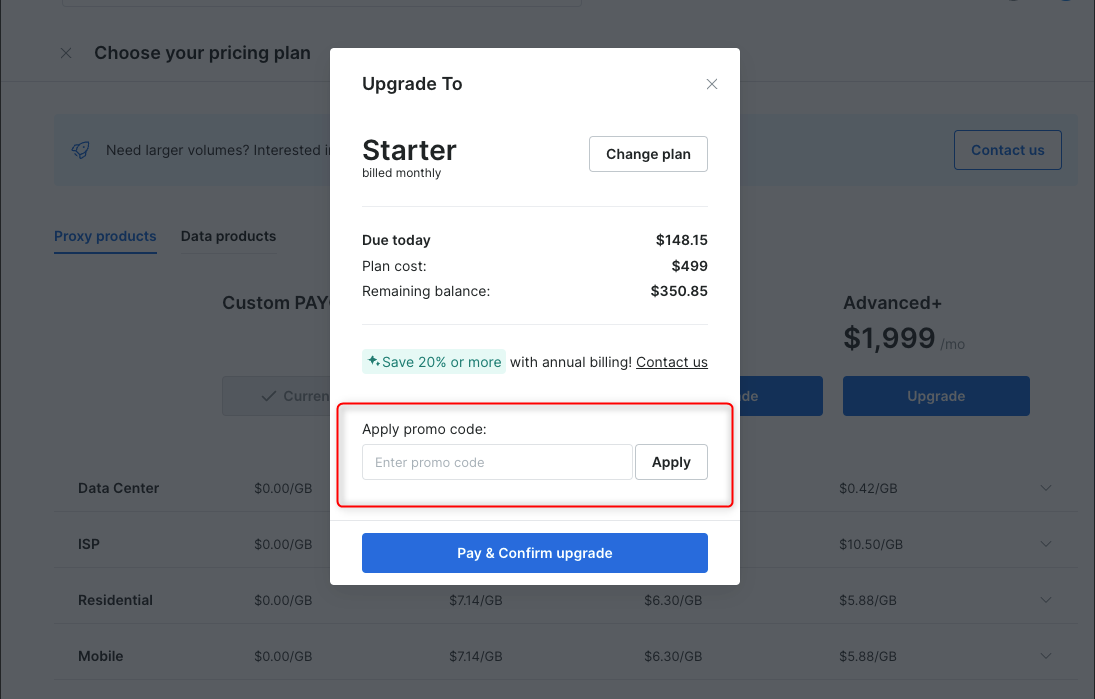Click the Advanced+ $1,999 price heading
The image size is (1095, 699).
point(889,339)
